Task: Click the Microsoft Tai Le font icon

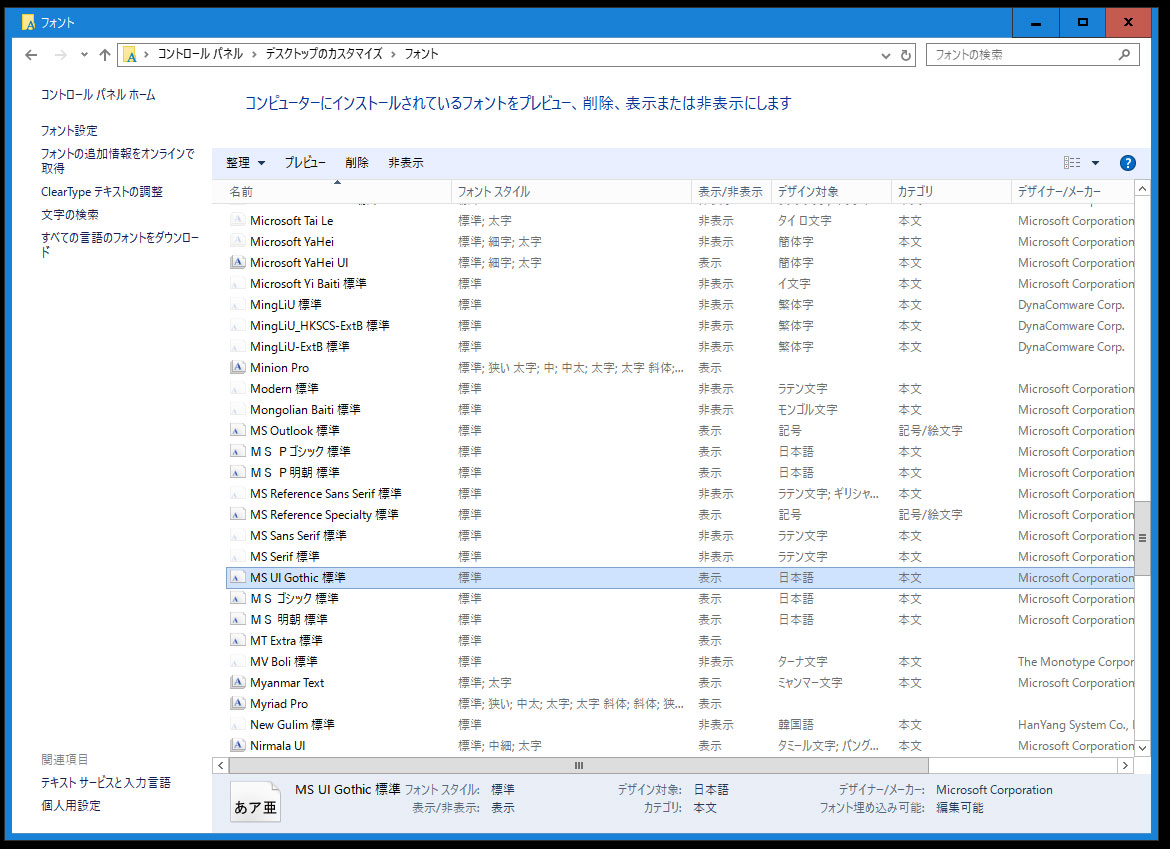Action: (x=237, y=221)
